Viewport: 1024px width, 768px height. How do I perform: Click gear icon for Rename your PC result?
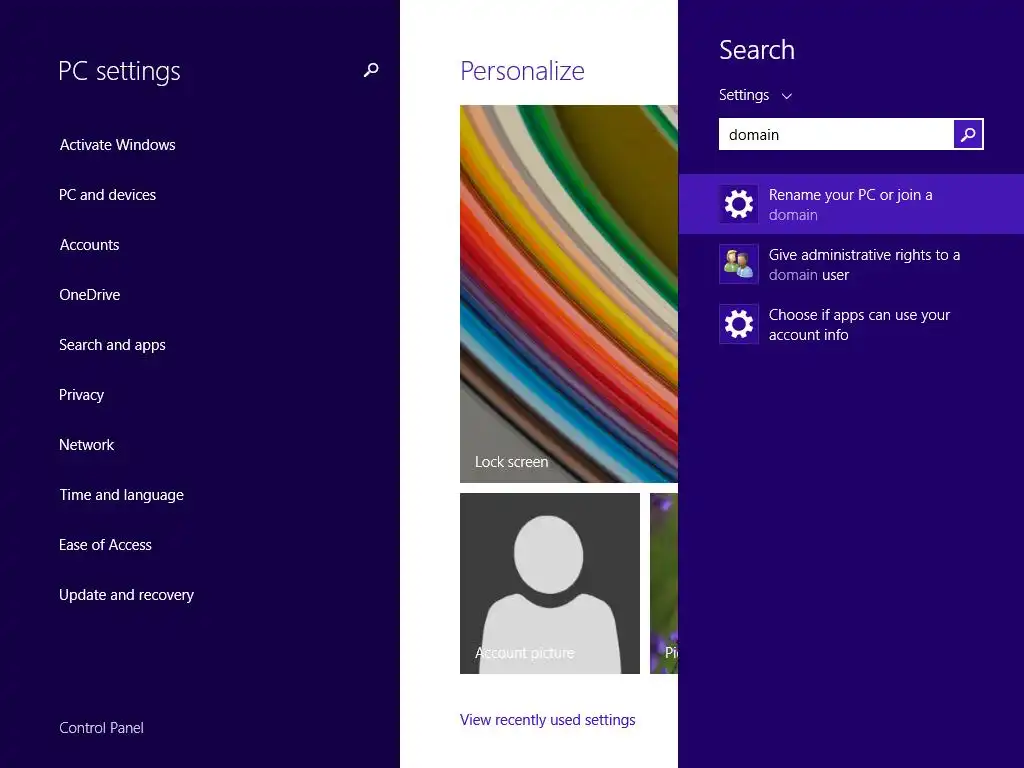(739, 204)
